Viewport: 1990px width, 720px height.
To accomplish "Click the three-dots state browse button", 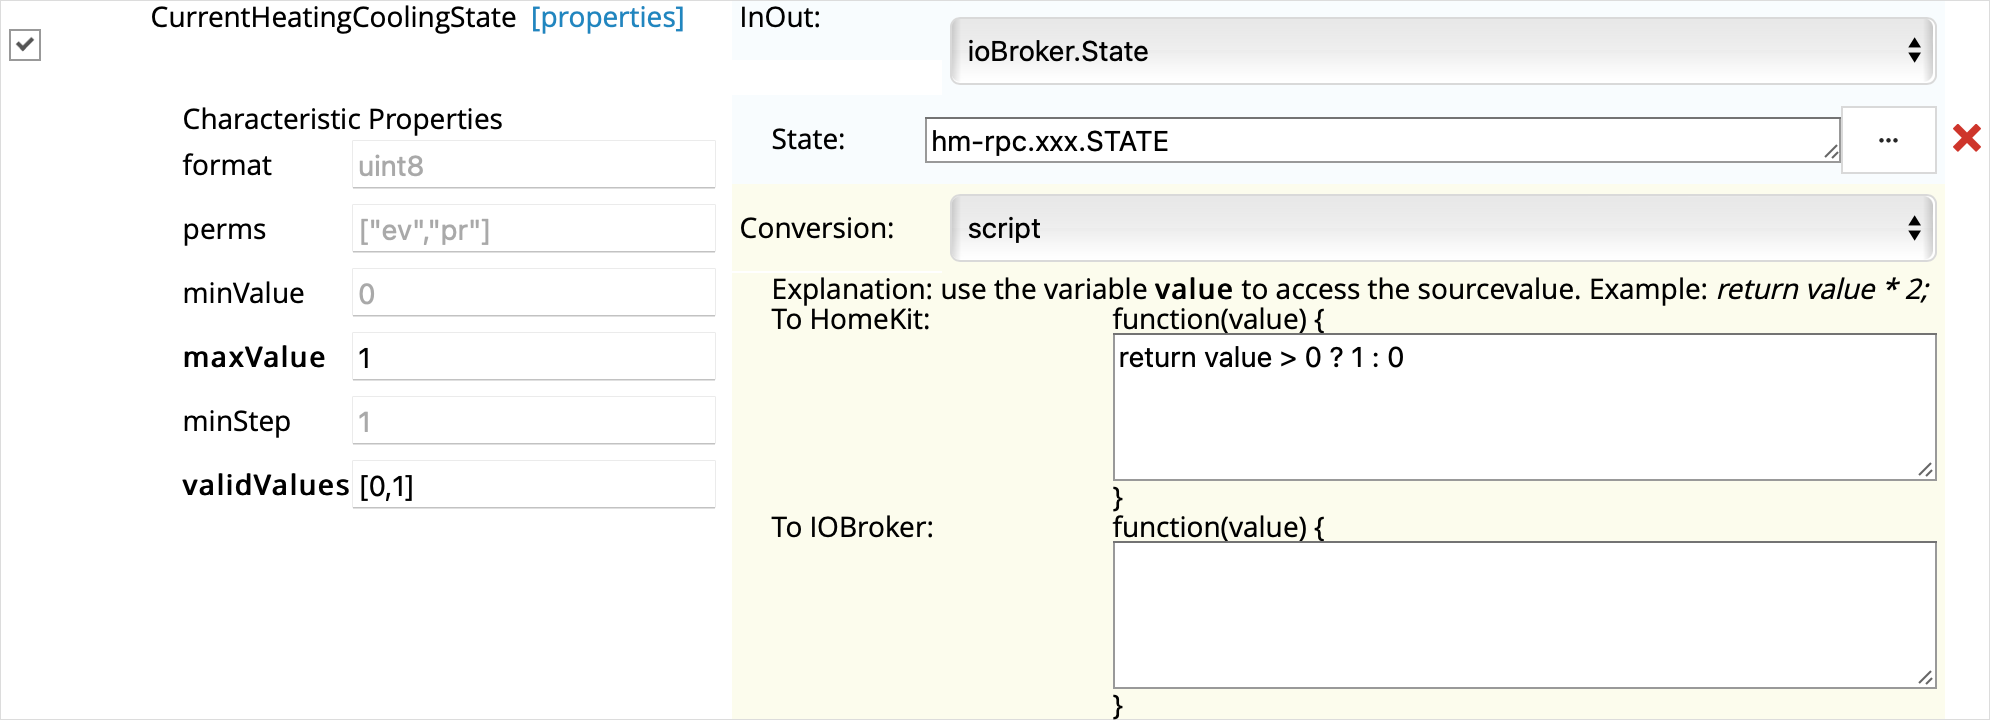I will pos(1888,140).
